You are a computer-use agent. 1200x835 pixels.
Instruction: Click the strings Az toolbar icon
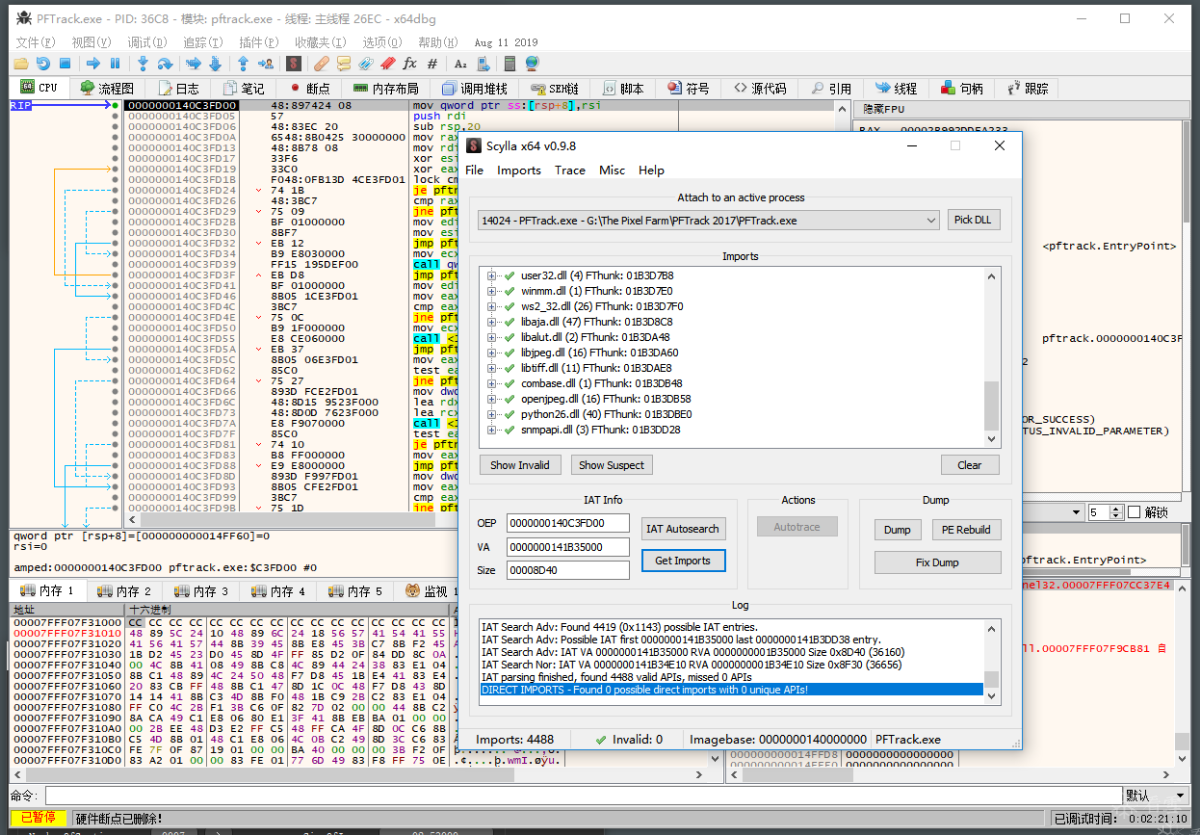click(x=460, y=63)
